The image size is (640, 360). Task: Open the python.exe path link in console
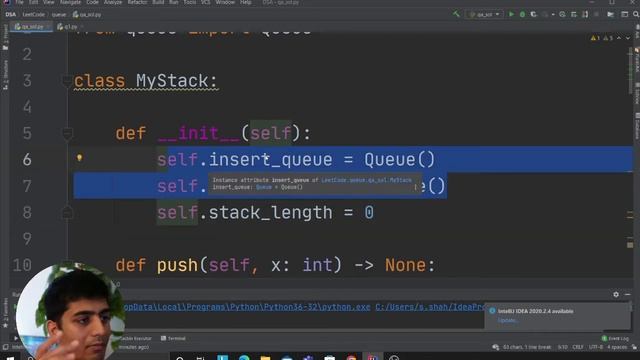(x=247, y=307)
